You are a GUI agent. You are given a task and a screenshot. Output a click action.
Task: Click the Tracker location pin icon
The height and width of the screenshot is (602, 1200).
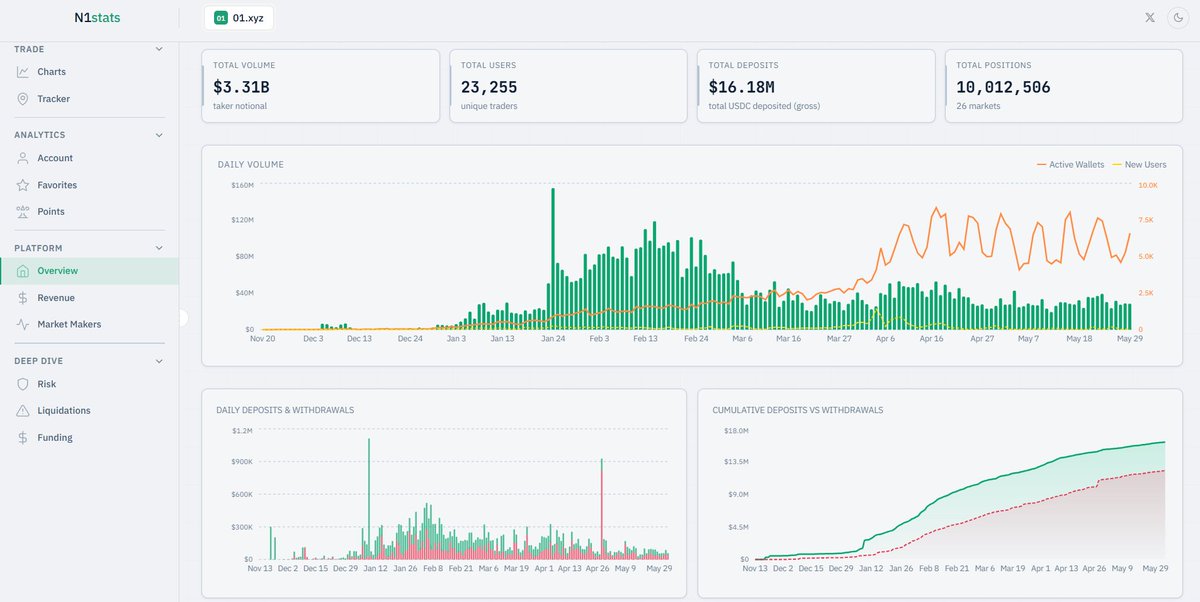(x=23, y=99)
